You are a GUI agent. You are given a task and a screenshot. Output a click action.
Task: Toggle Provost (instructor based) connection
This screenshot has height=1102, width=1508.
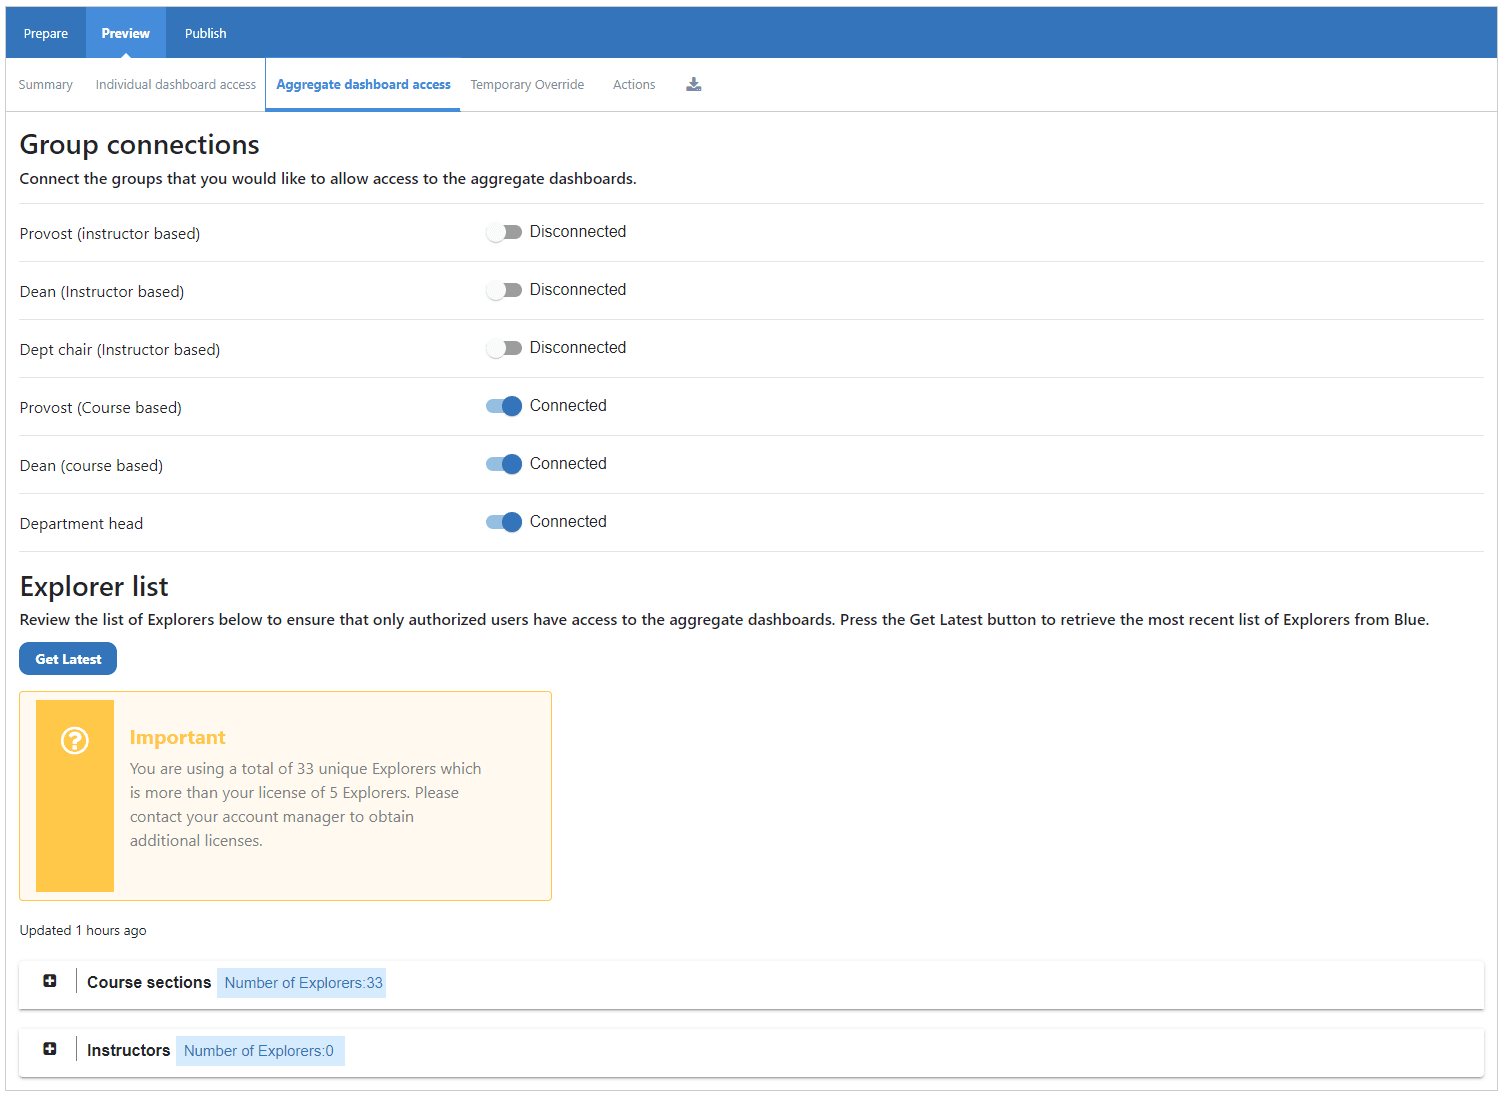pyautogui.click(x=504, y=232)
